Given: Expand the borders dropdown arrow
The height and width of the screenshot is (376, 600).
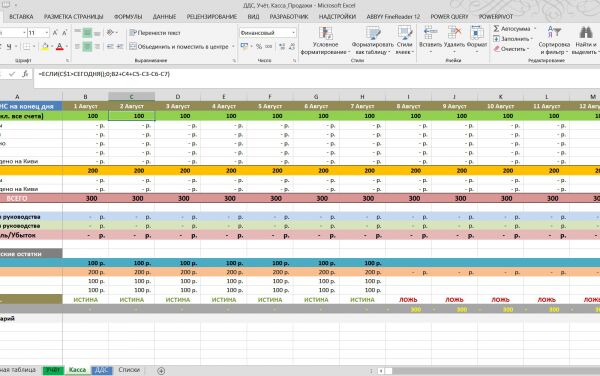Looking at the screenshot, I should point(34,47).
